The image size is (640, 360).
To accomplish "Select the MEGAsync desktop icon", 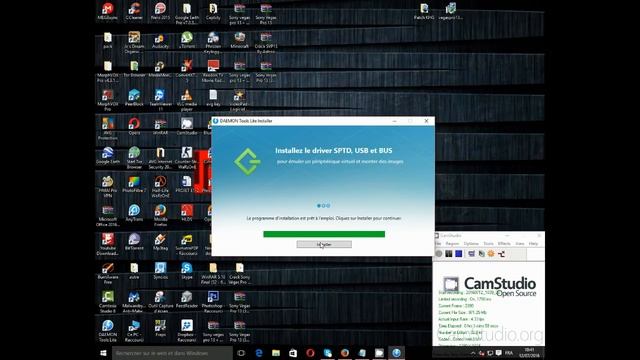I will coord(108,11).
